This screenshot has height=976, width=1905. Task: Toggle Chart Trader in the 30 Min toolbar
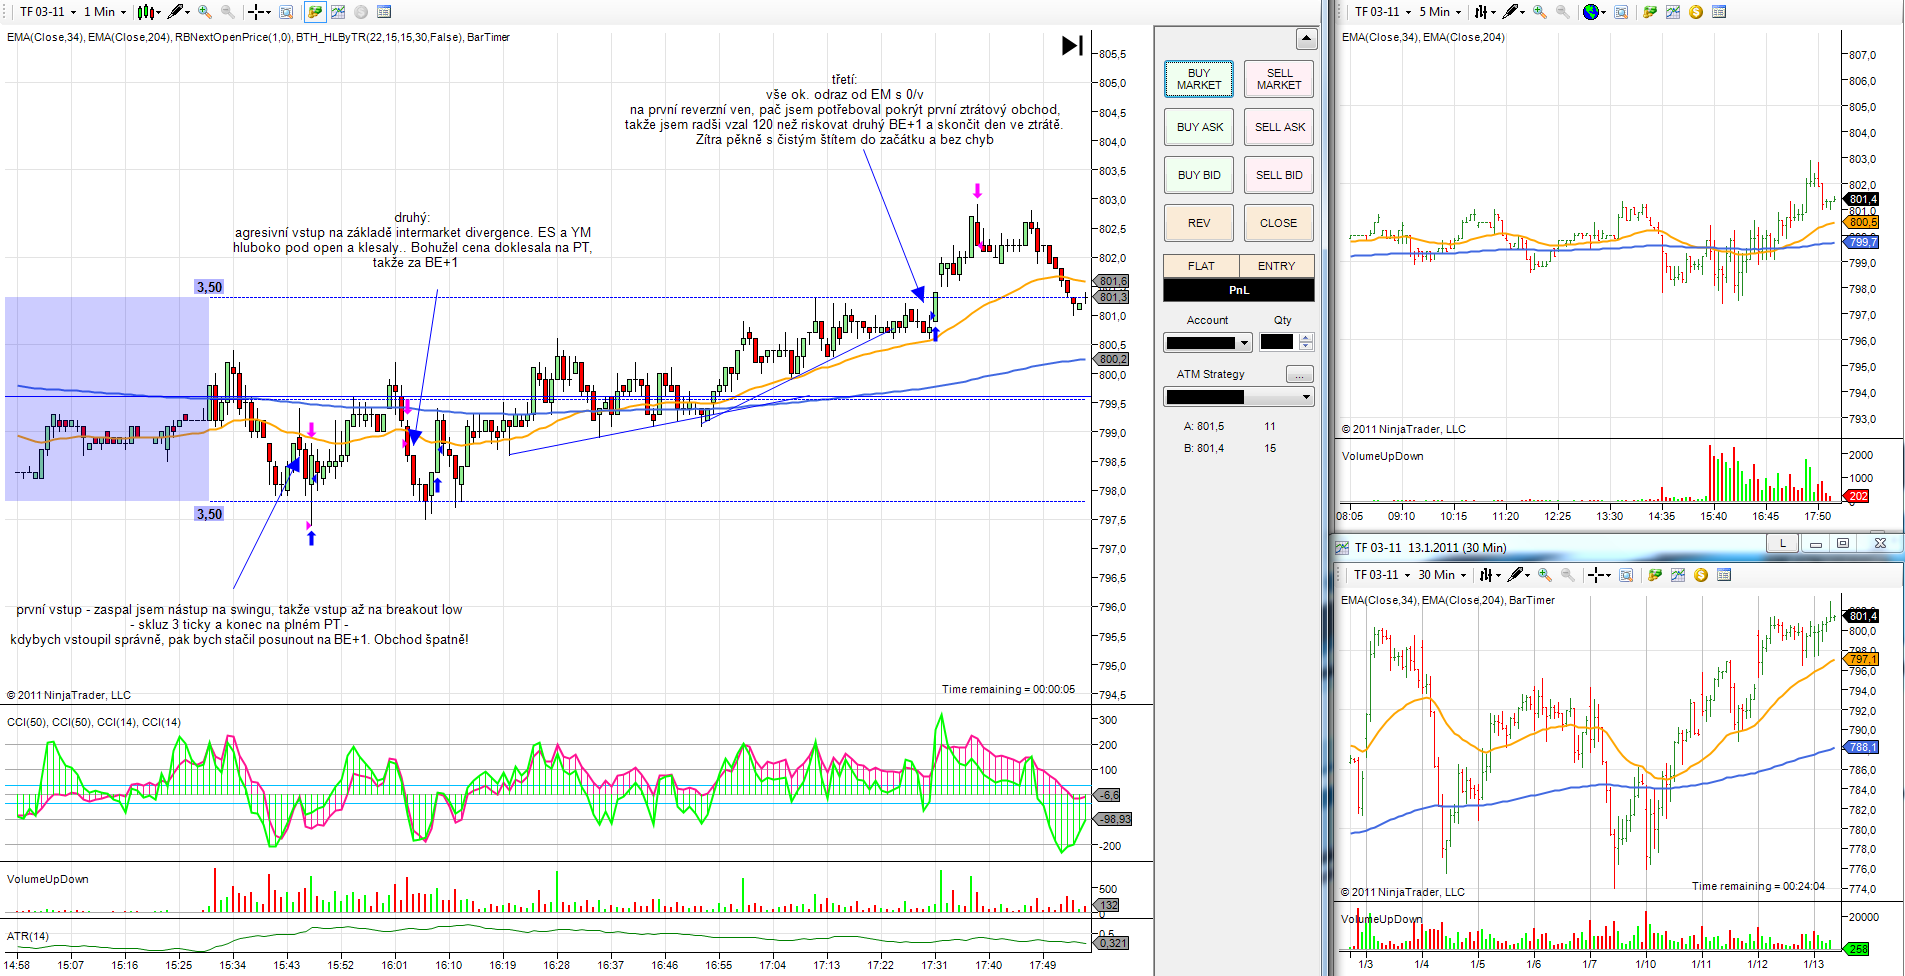click(x=1655, y=575)
